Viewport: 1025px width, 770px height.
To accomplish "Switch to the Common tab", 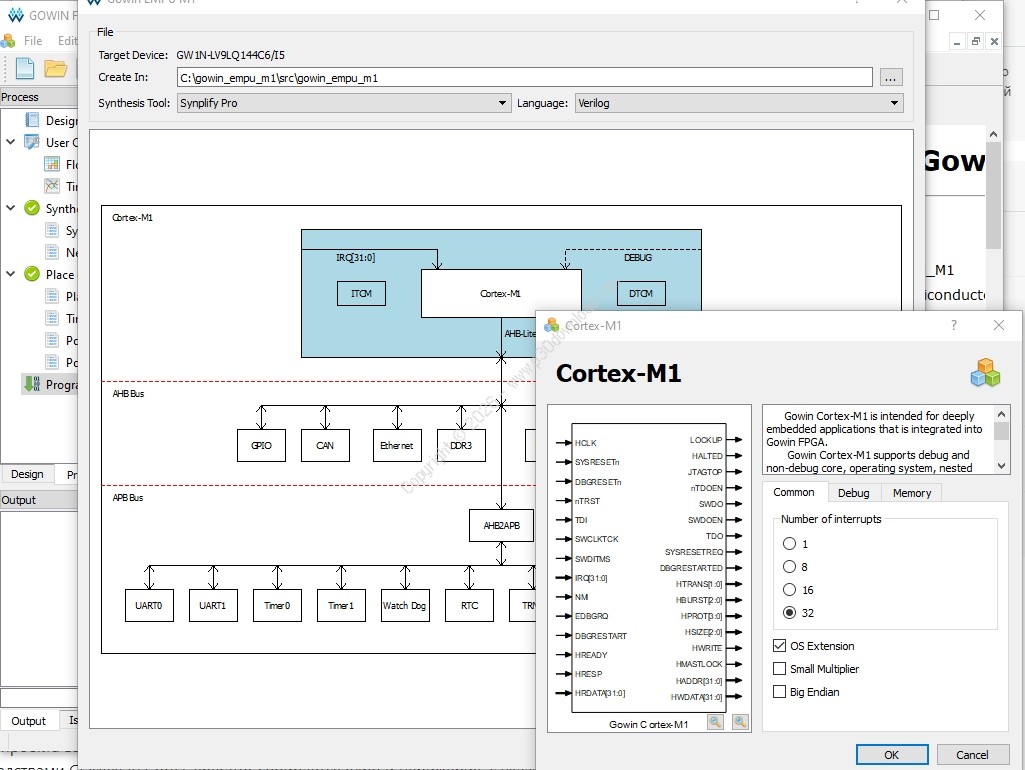I will point(794,492).
